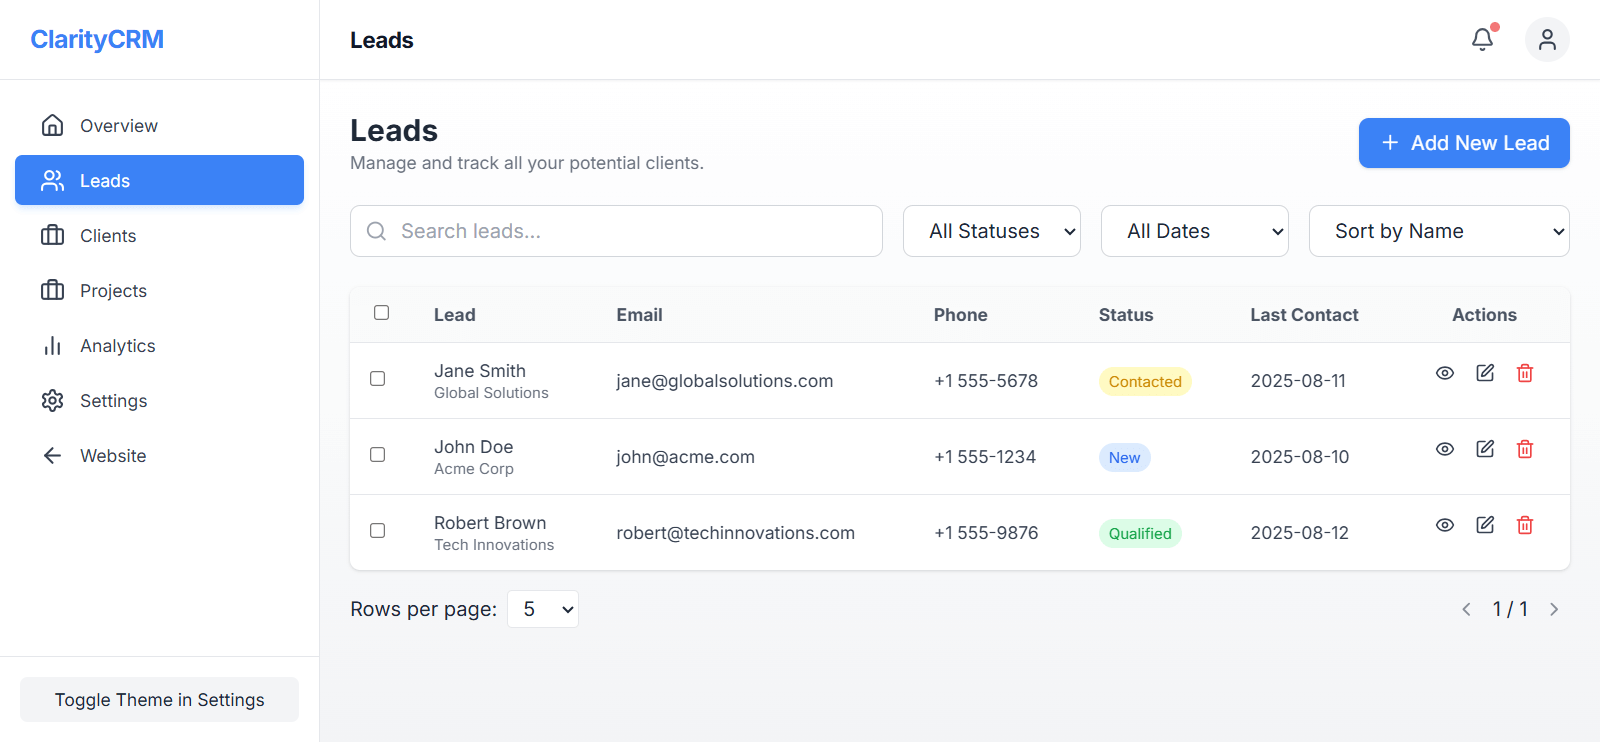Open the Sort by Name dropdown
The height and width of the screenshot is (742, 1600).
click(1438, 231)
